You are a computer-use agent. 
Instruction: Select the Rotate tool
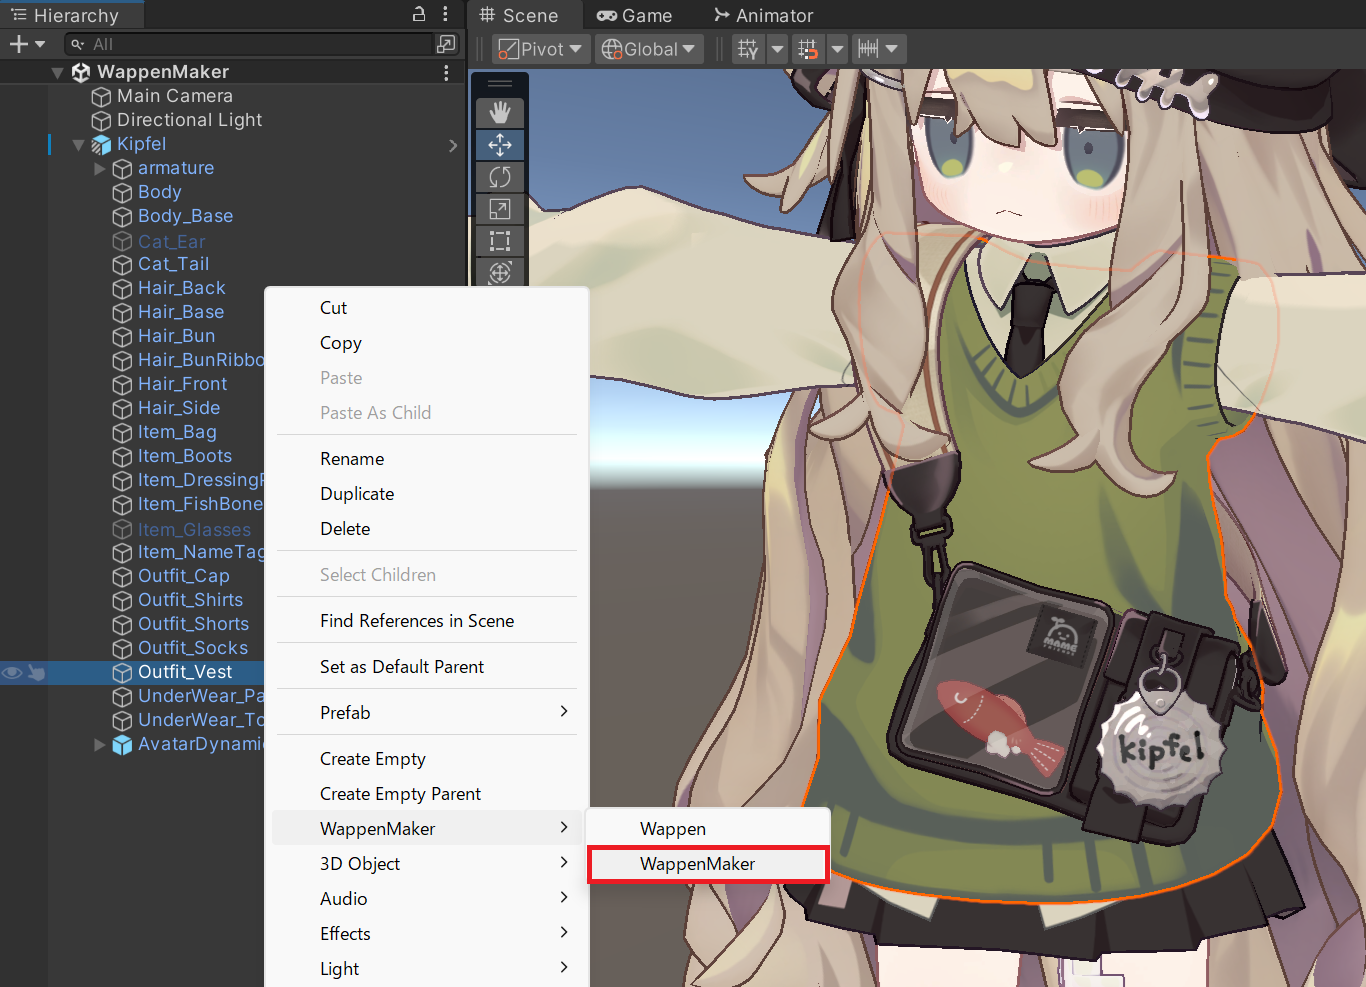tap(500, 177)
